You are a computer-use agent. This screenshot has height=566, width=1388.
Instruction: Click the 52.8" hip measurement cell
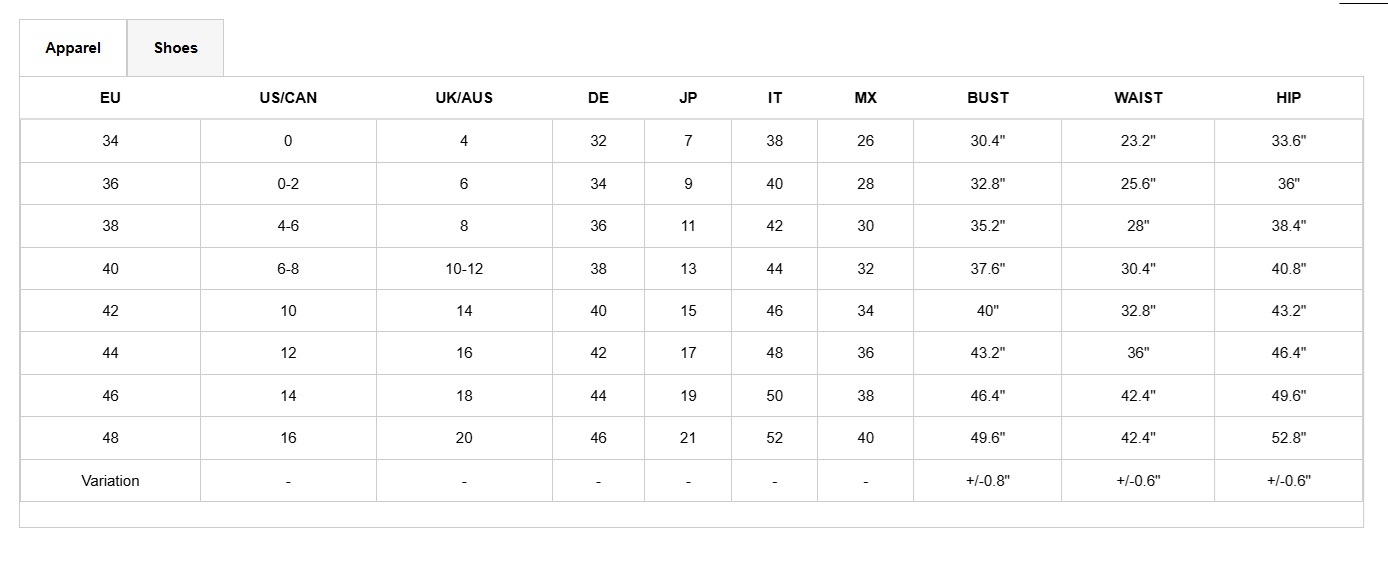pos(1288,438)
